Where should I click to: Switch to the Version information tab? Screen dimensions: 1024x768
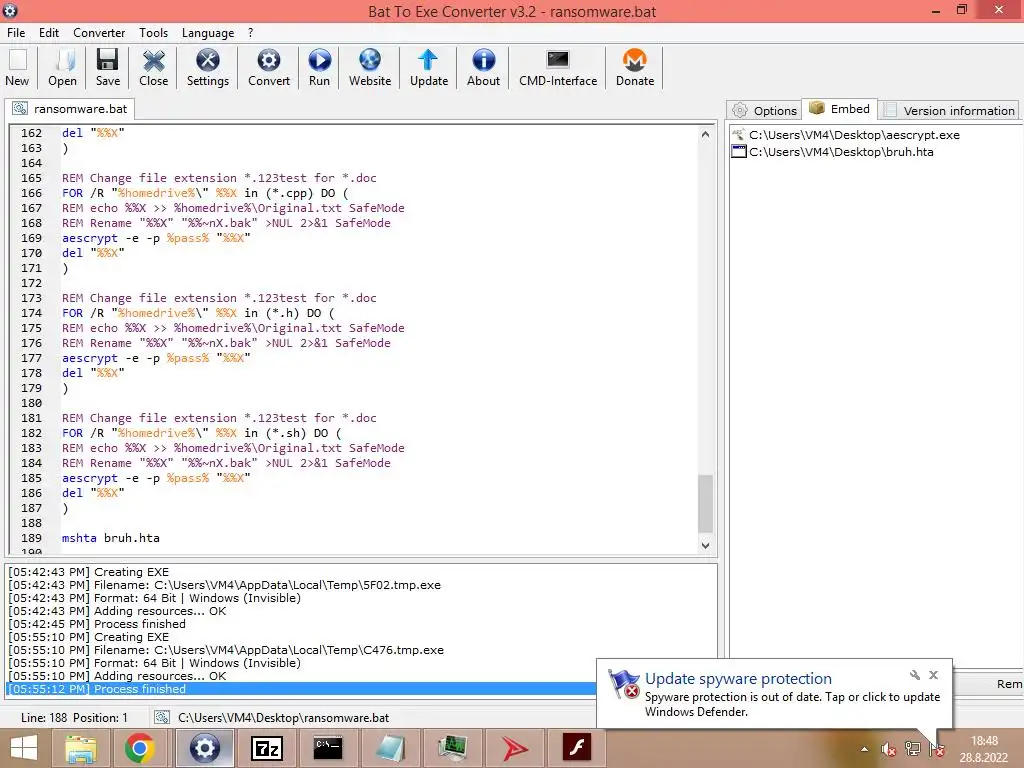[950, 110]
